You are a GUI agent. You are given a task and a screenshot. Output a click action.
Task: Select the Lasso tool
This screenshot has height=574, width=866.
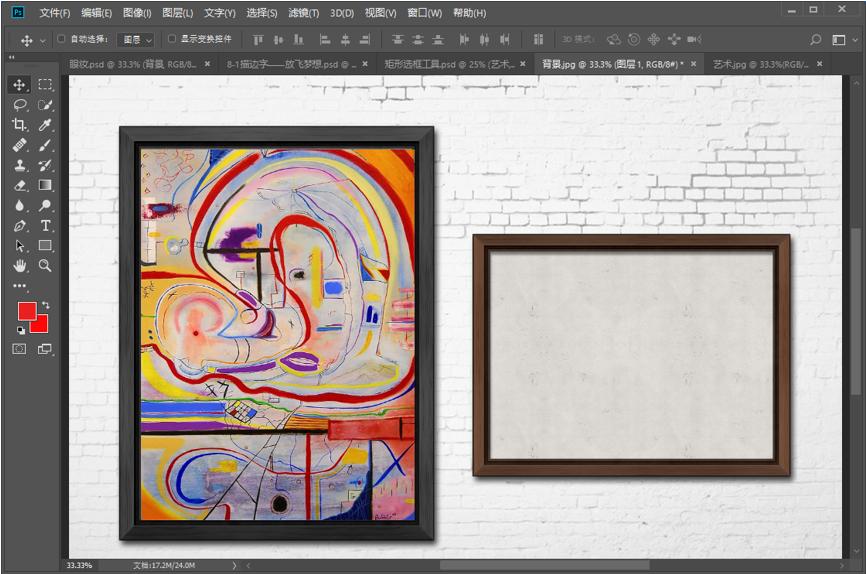[x=19, y=105]
